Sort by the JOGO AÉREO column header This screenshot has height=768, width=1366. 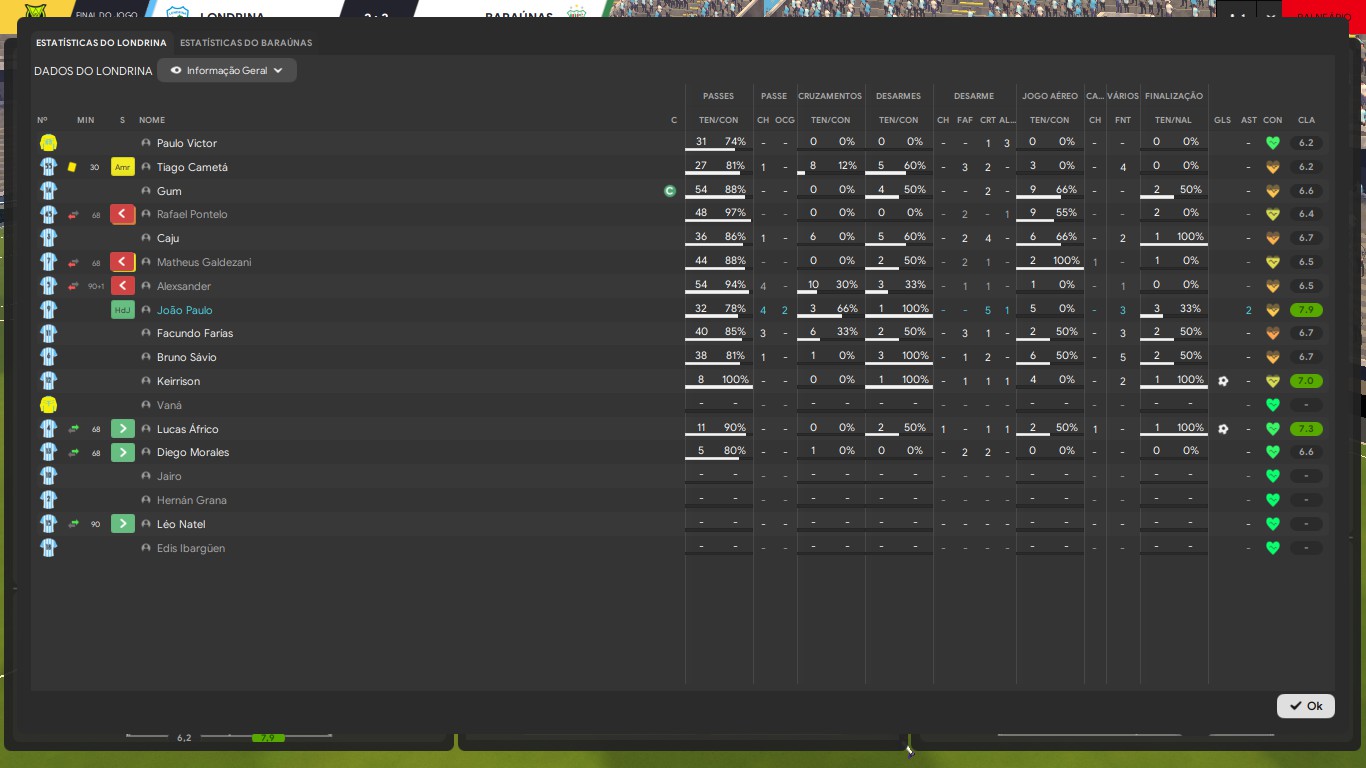1050,96
